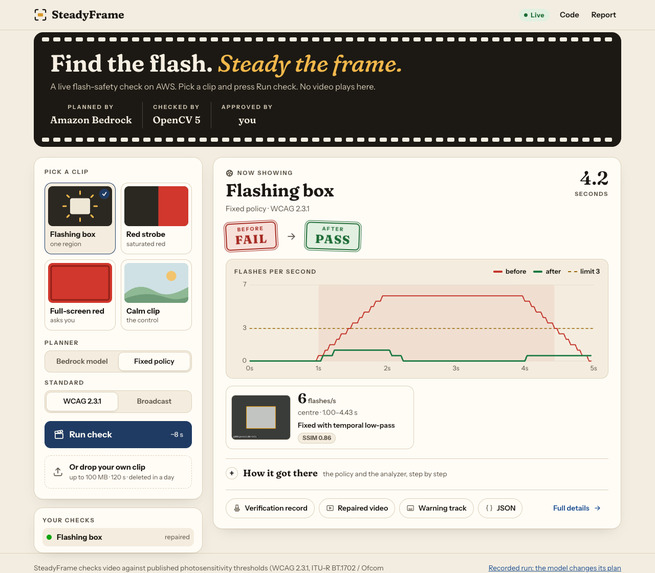Click the BEFORE FAIL stamp
This screenshot has height=573, width=655.
click(251, 236)
